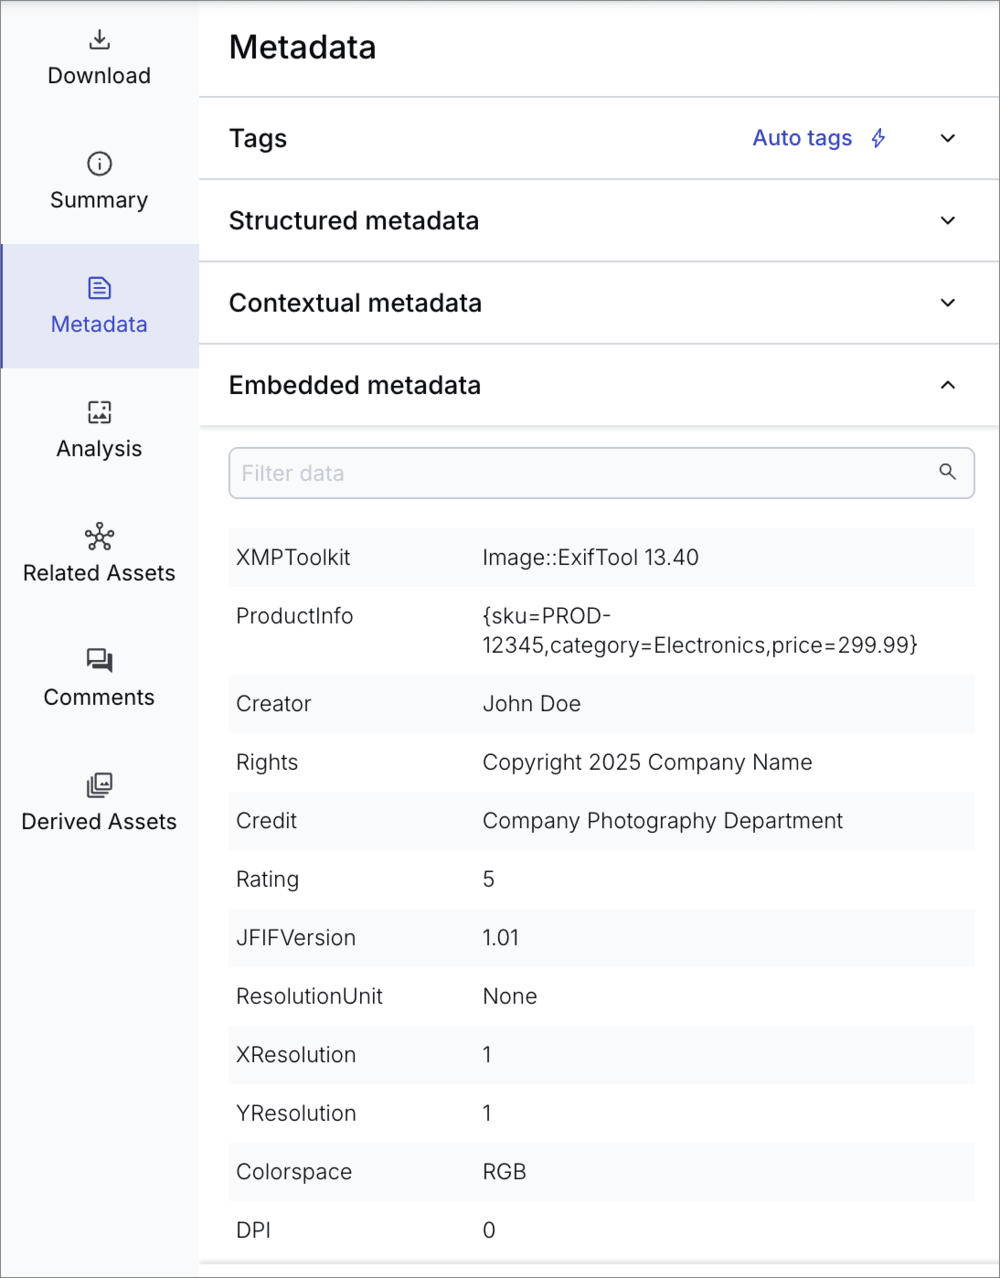Open Analysis using the image icon
Image resolution: width=1000 pixels, height=1278 pixels.
(99, 411)
